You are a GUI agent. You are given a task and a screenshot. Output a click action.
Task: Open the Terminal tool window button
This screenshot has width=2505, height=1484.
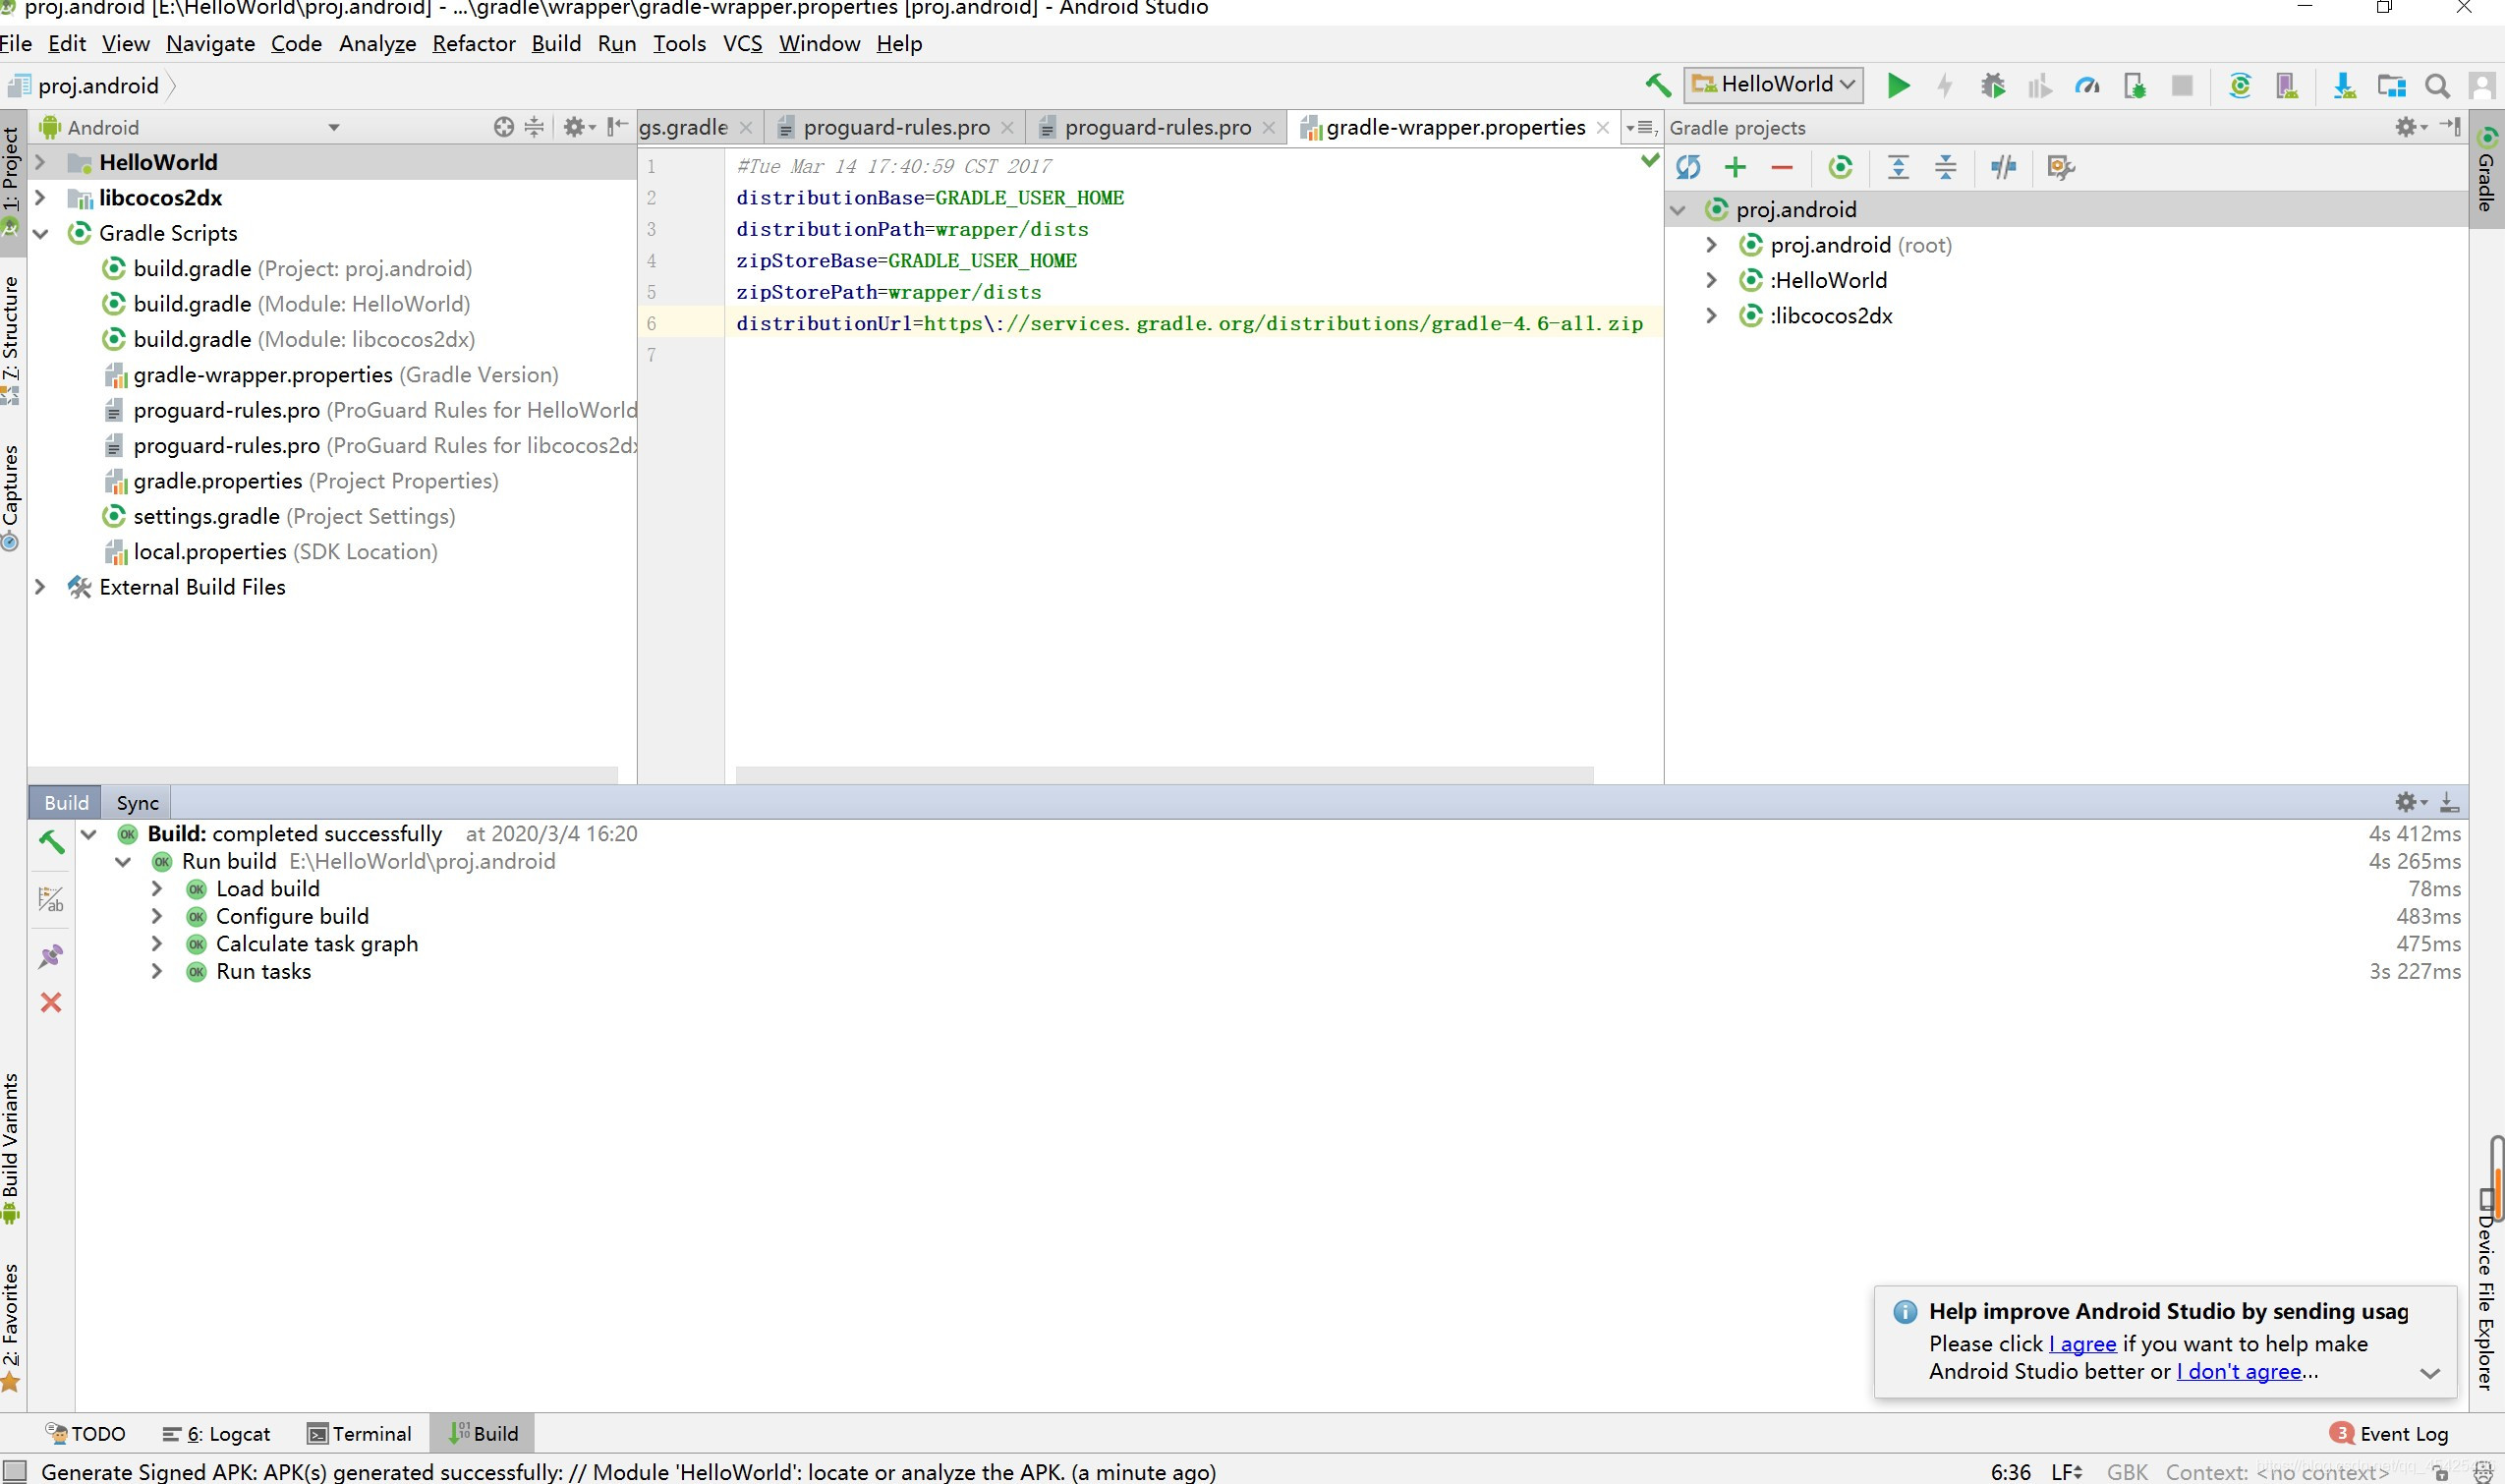pos(360,1434)
